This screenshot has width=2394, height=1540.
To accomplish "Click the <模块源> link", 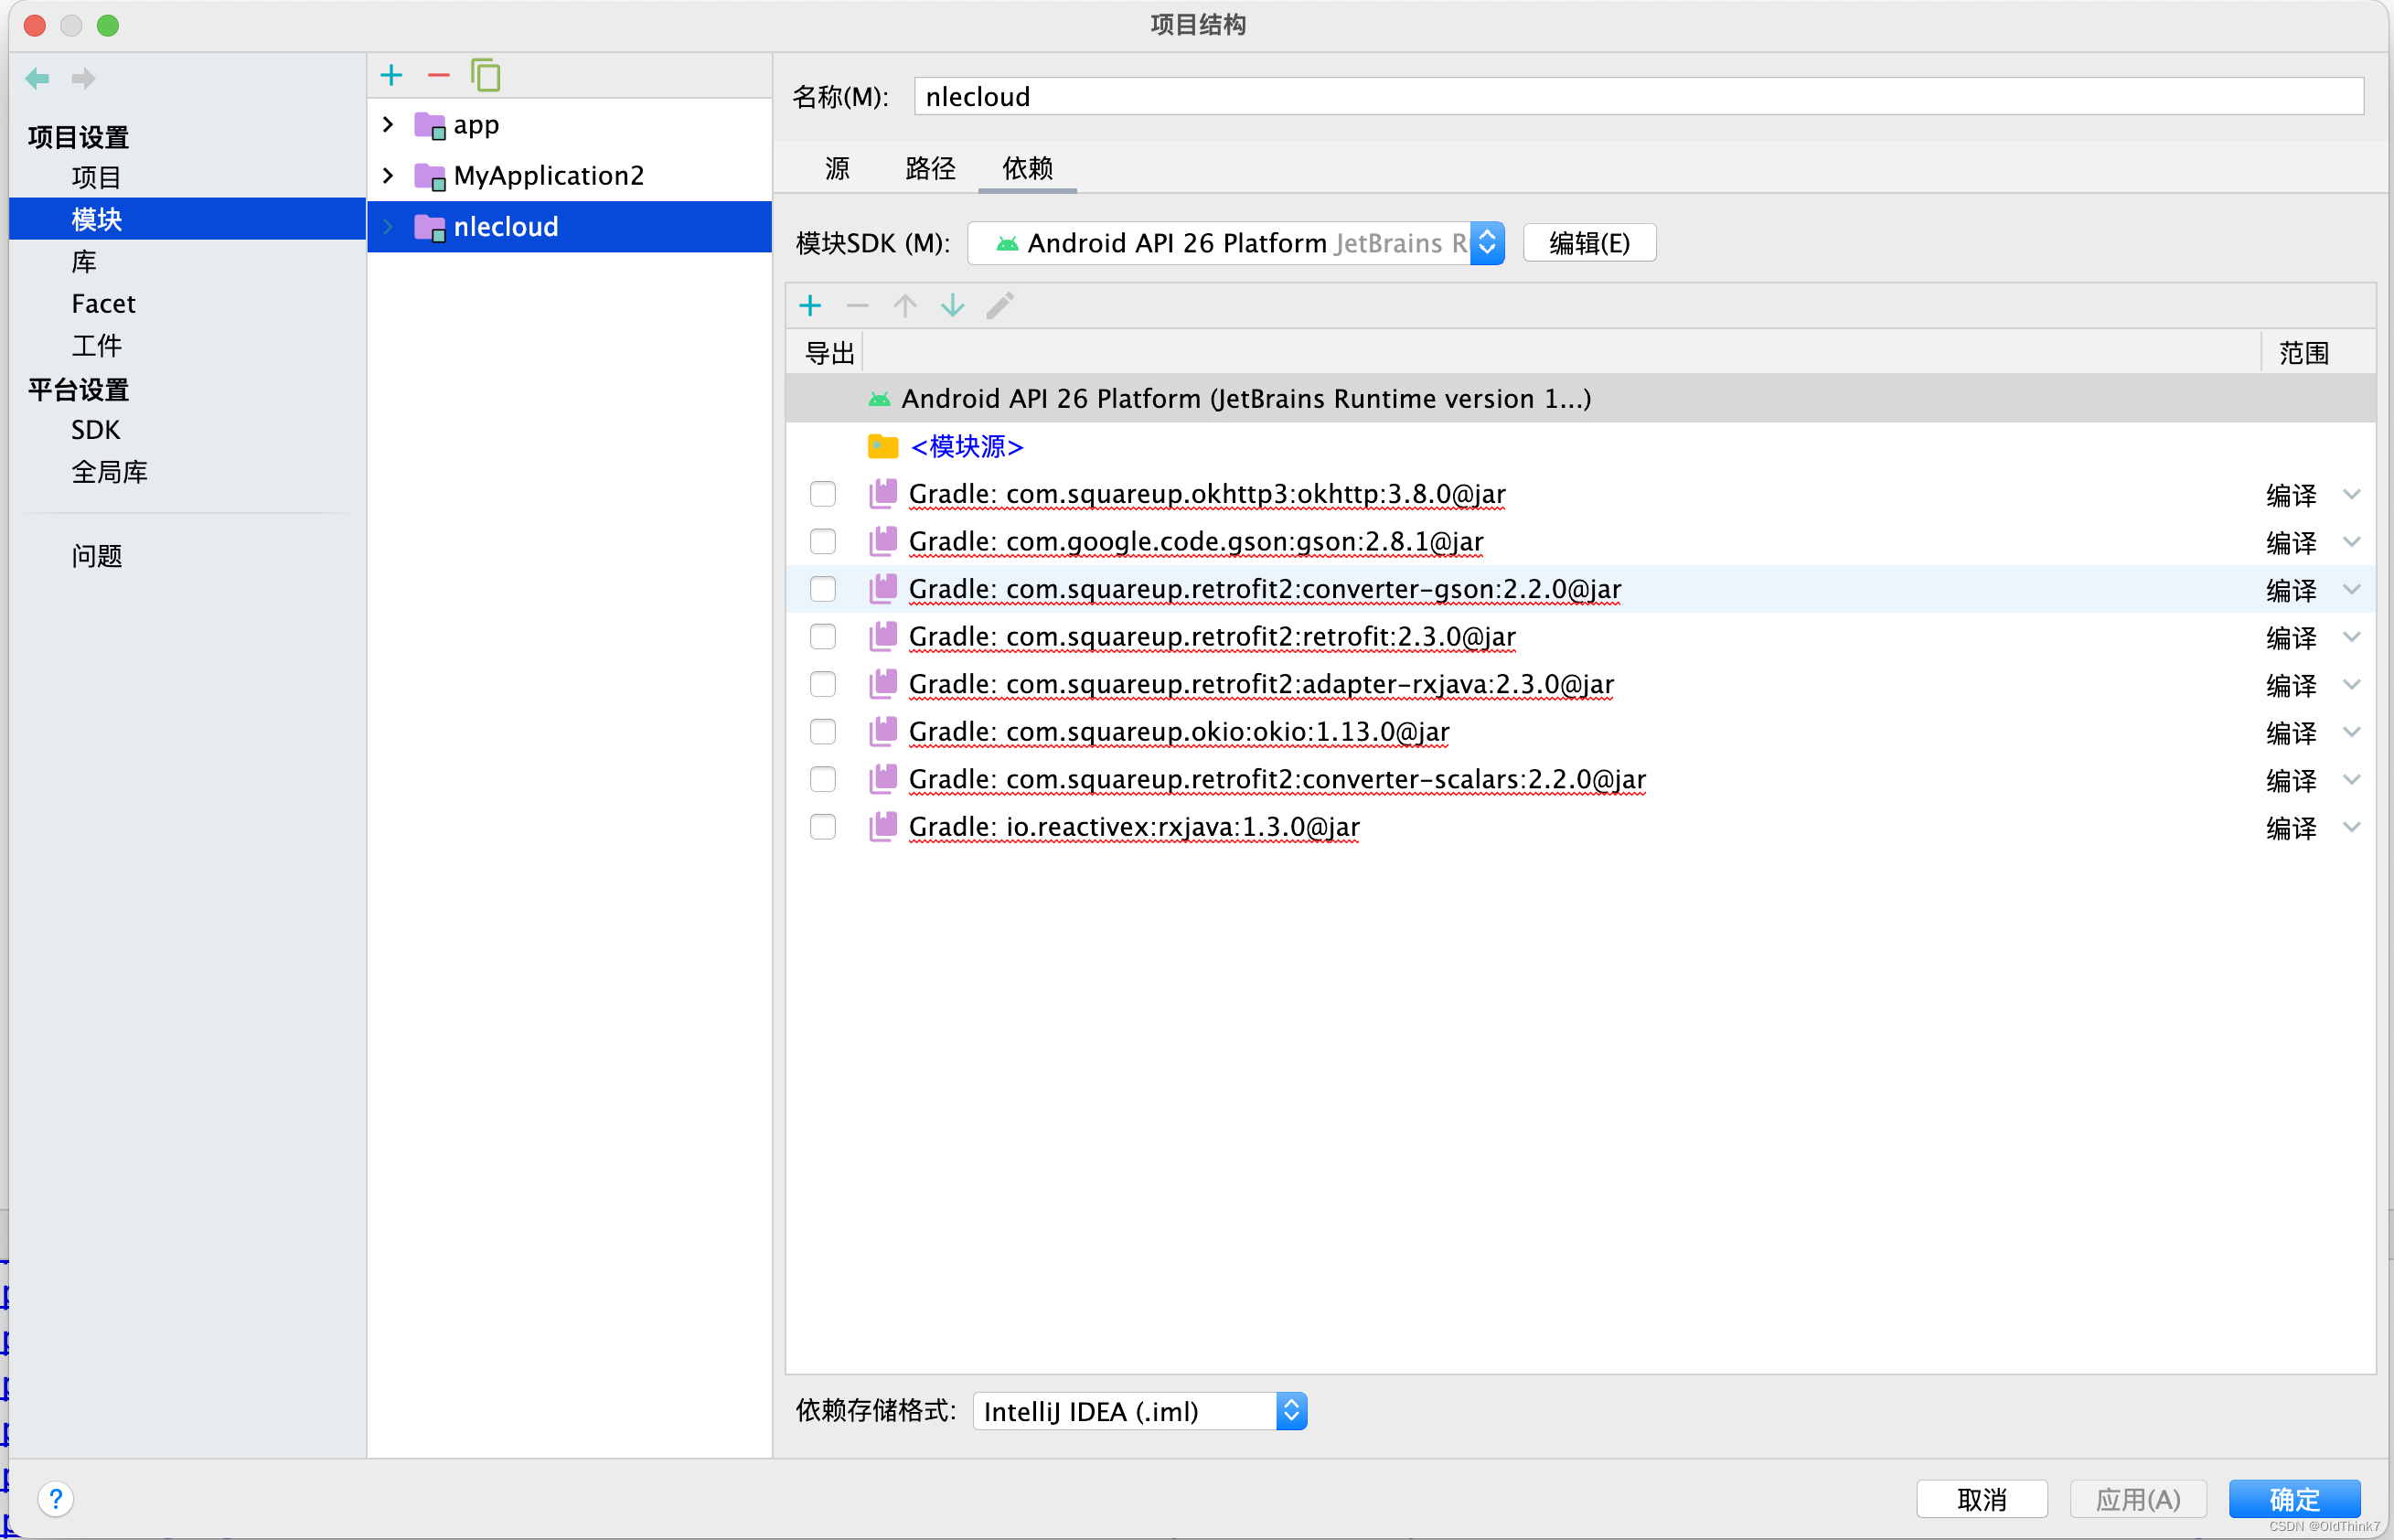I will tap(966, 446).
